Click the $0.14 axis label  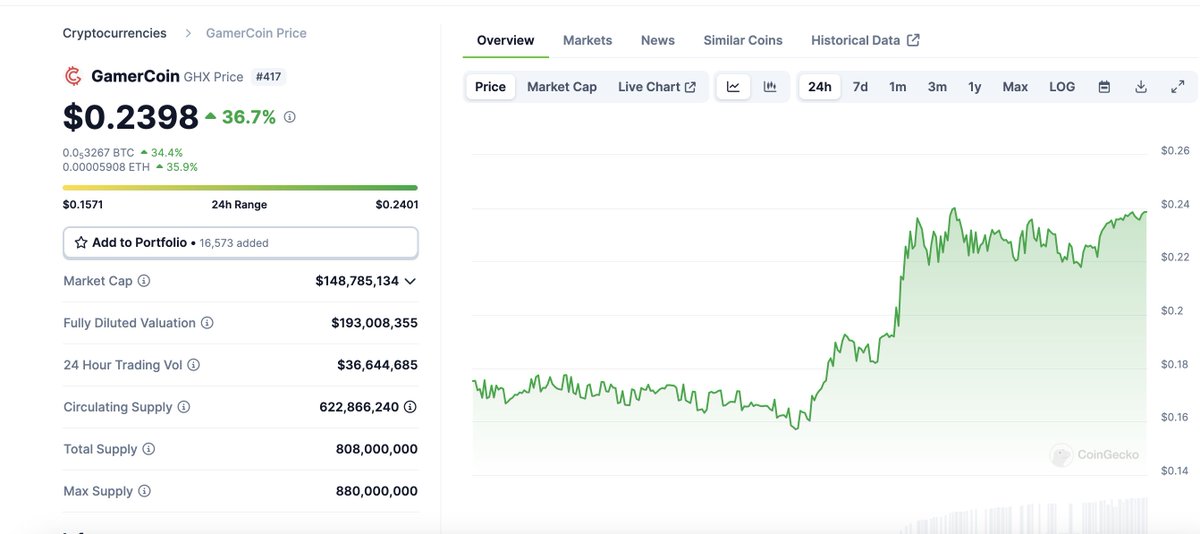[x=1175, y=470]
